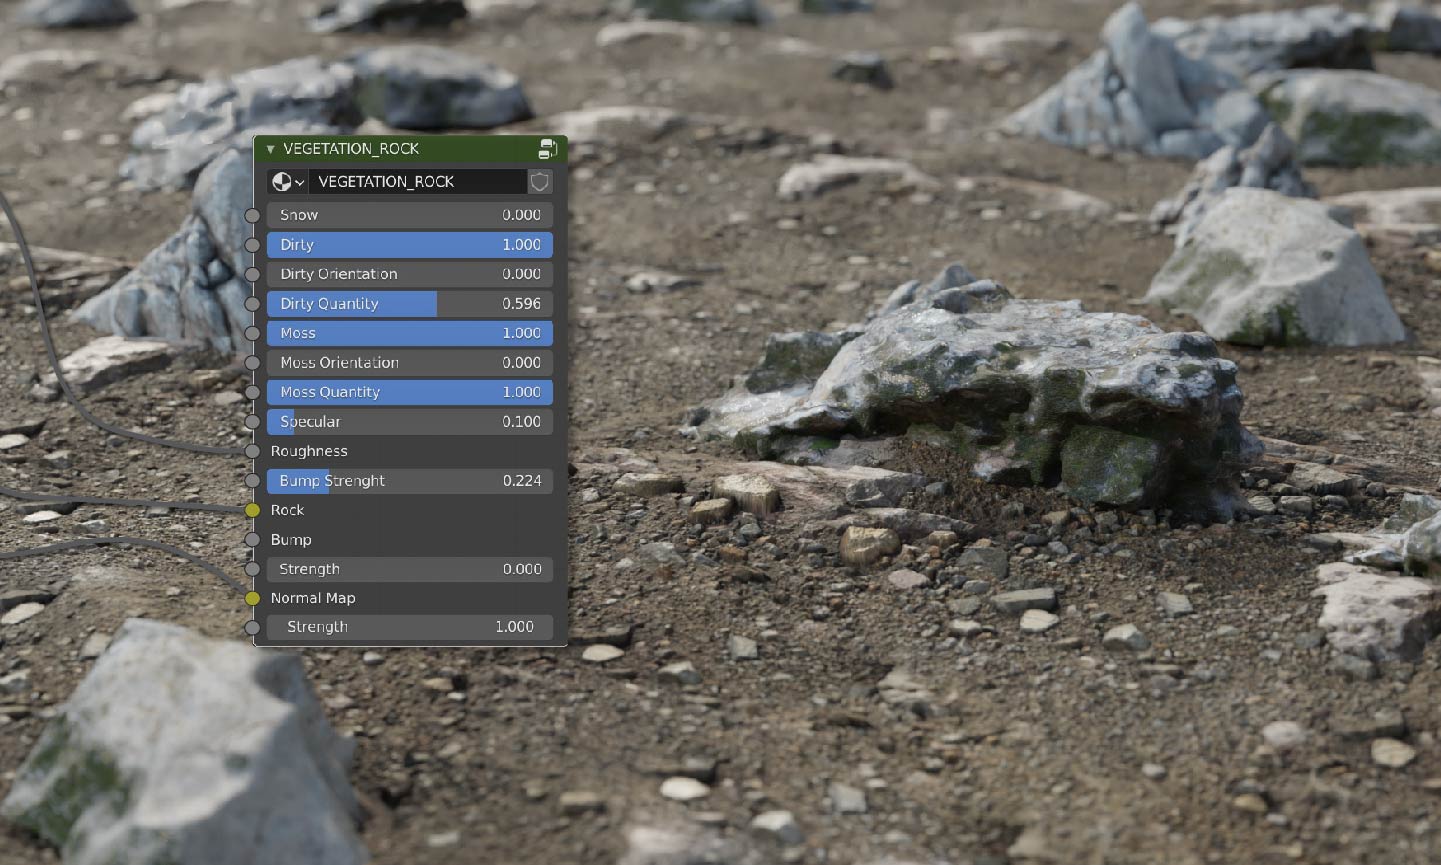Click the Bump input socket
This screenshot has height=865, width=1441.
coord(253,540)
